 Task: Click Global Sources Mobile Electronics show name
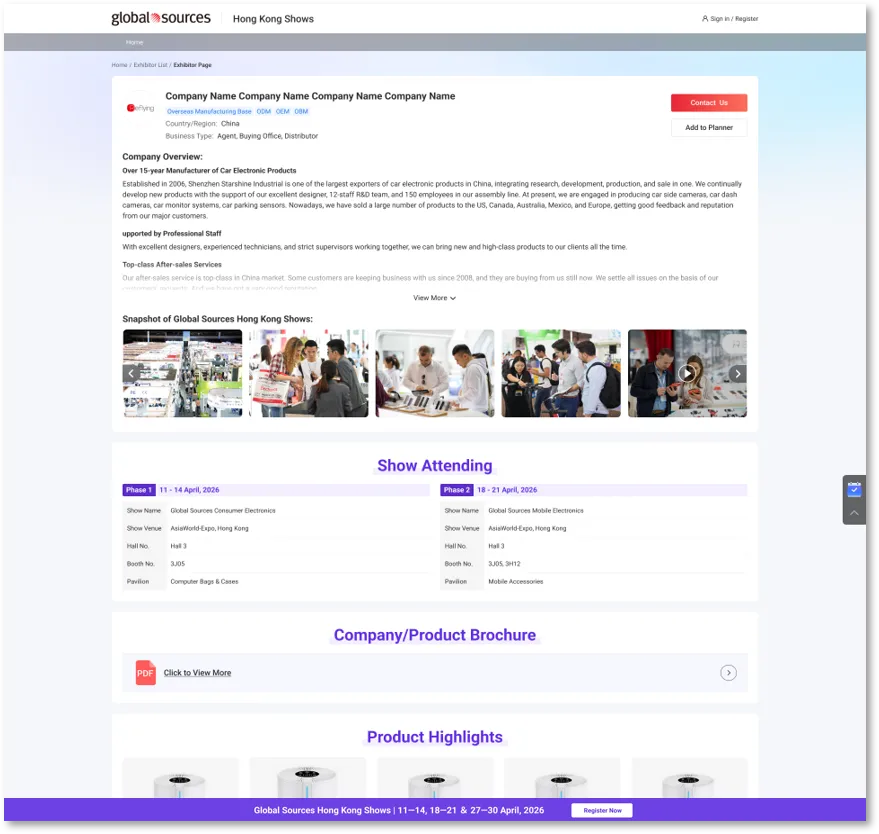point(536,511)
